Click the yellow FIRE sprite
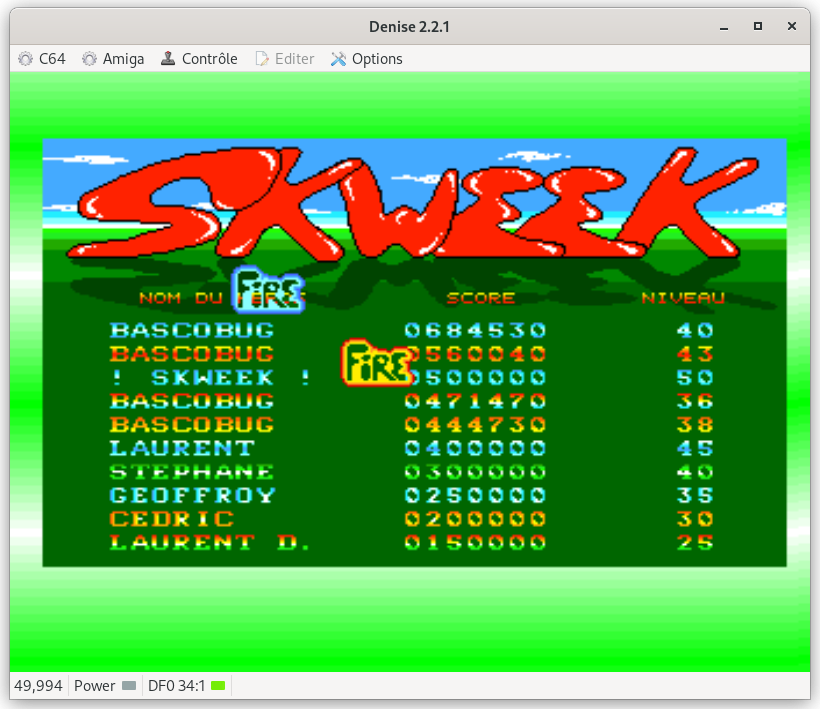Viewport: 820px width, 709px height. (x=377, y=363)
